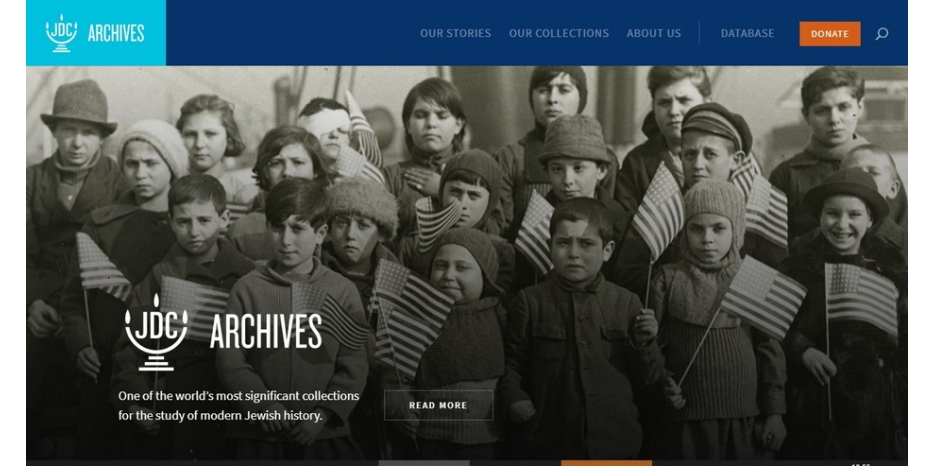The height and width of the screenshot is (466, 934).
Task: Open the search magnifier icon
Action: pyautogui.click(x=882, y=34)
